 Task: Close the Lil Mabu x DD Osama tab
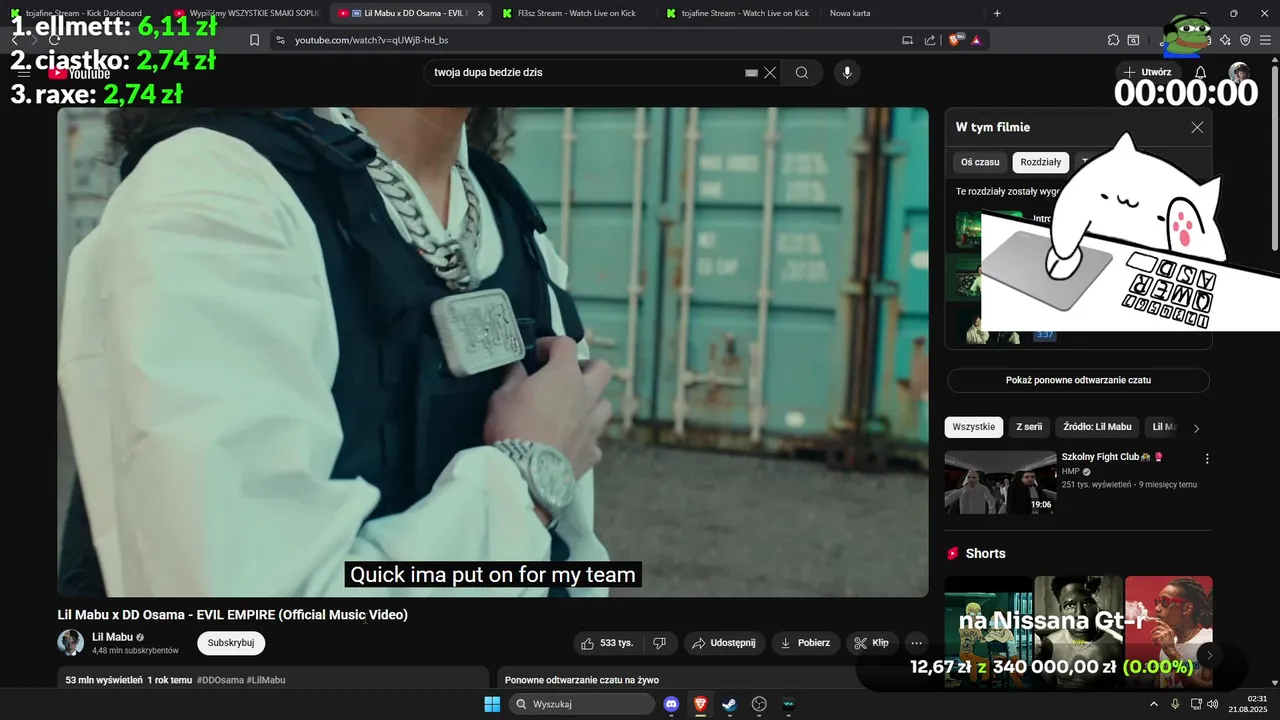coord(481,13)
